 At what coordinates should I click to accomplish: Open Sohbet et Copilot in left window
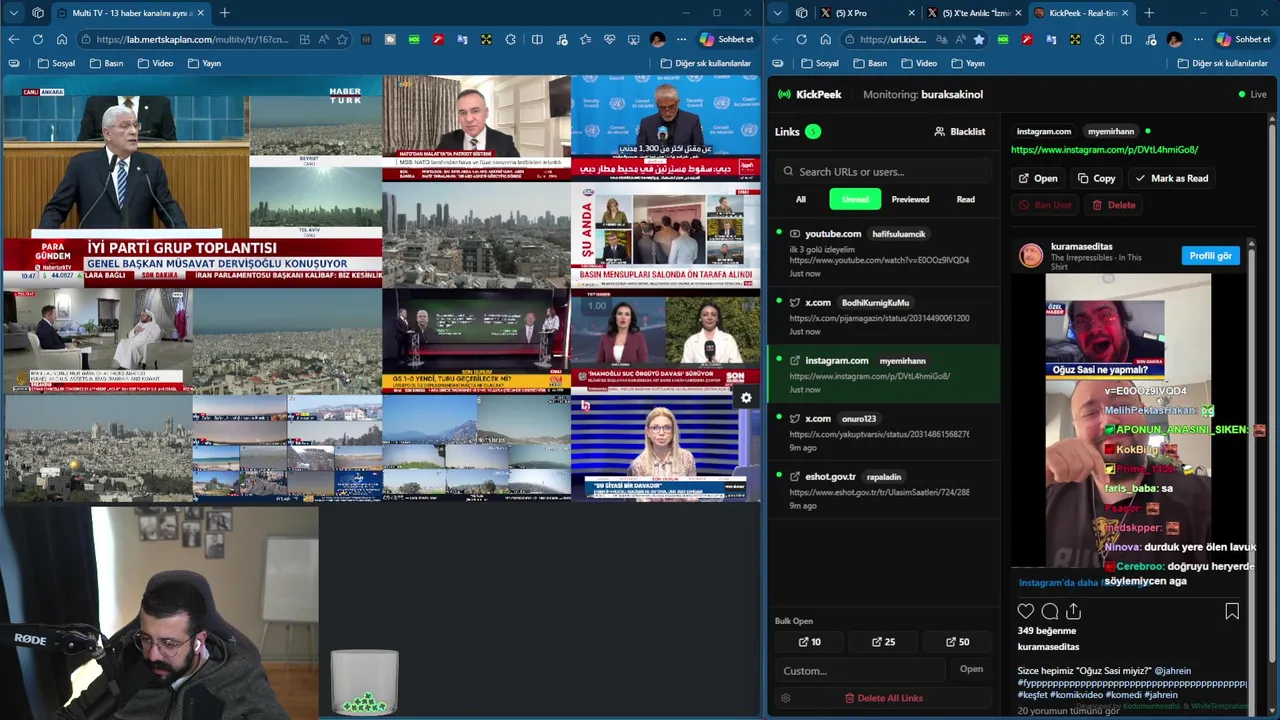point(727,39)
